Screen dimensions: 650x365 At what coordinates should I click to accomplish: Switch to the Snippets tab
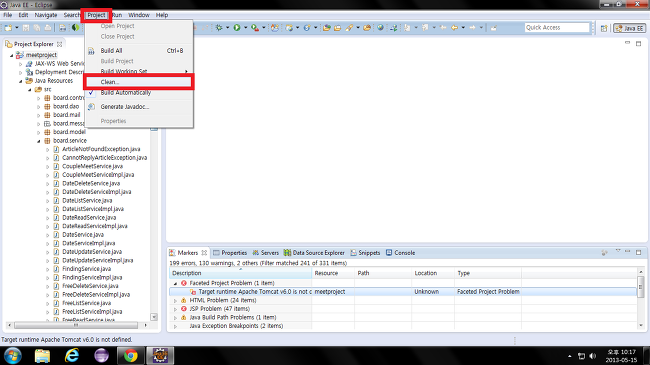[365, 253]
